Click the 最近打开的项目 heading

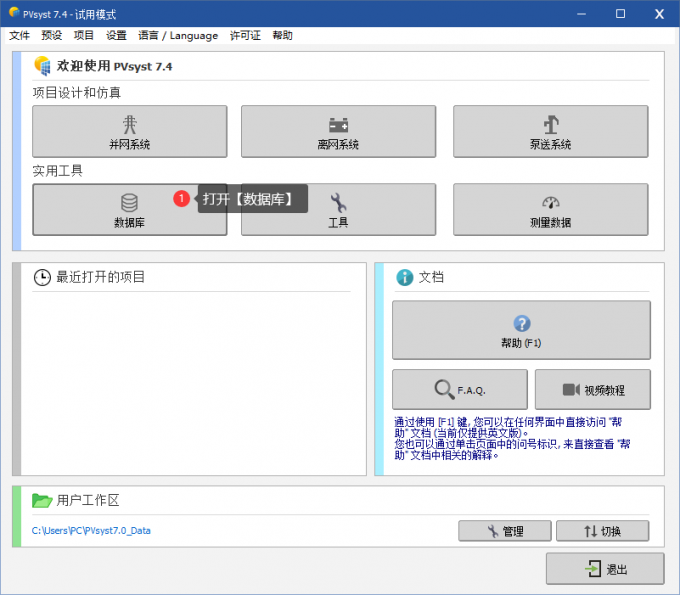[101, 277]
